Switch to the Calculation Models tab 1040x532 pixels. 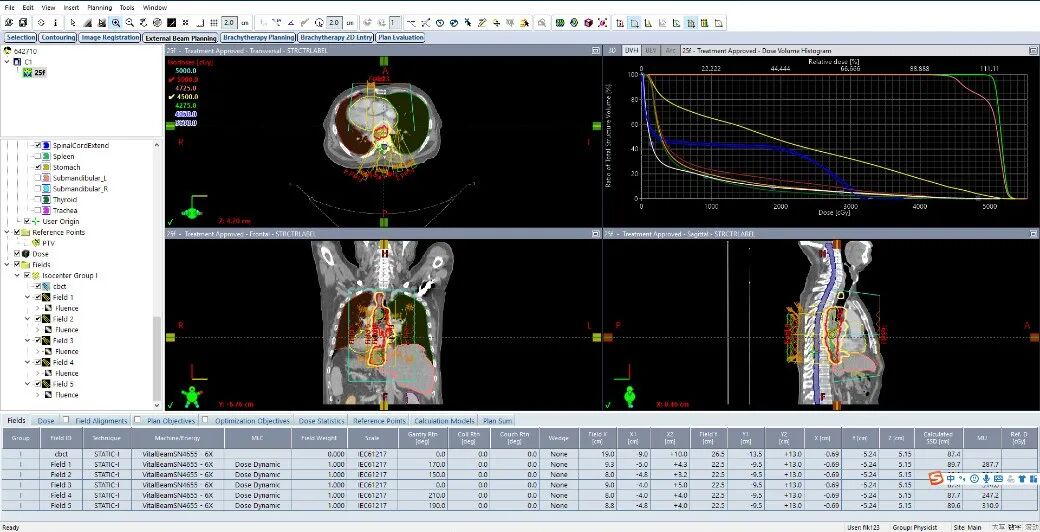[444, 421]
